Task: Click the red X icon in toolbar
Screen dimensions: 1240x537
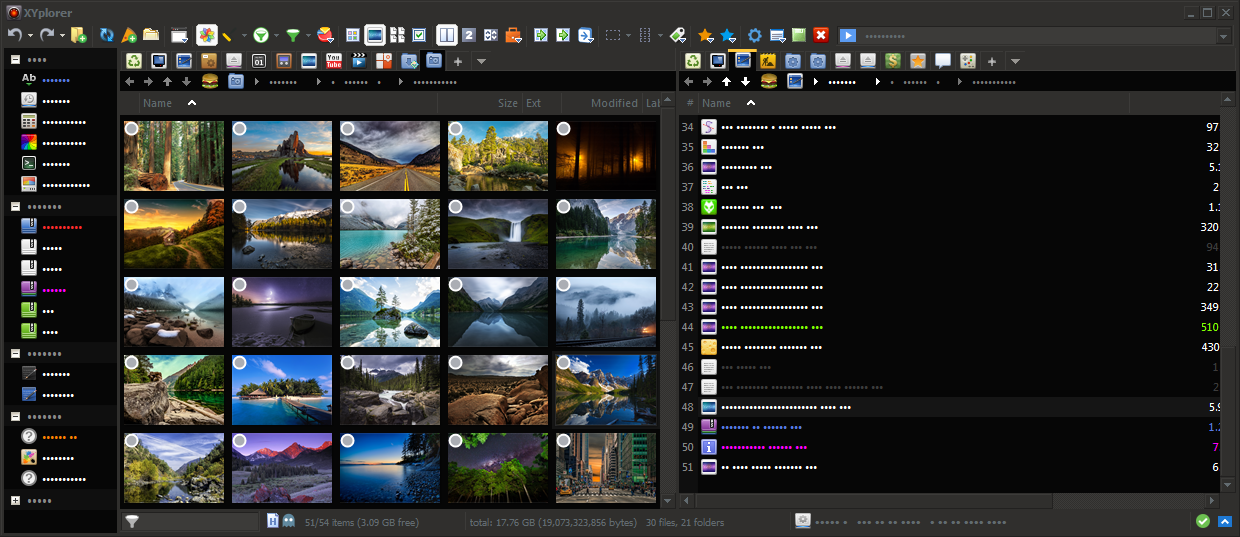Action: [x=821, y=35]
